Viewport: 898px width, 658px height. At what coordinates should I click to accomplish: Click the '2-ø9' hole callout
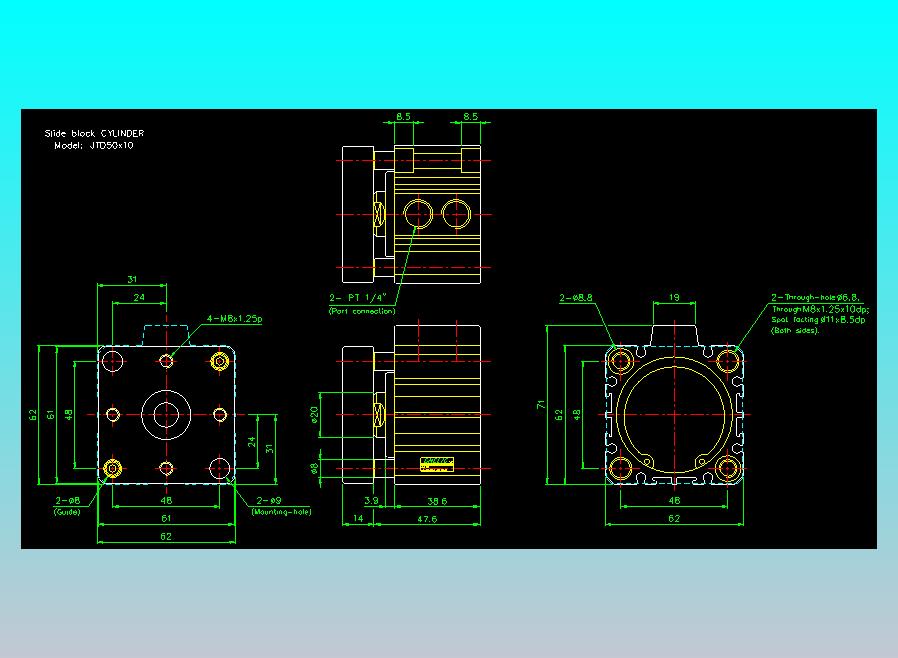pyautogui.click(x=269, y=501)
